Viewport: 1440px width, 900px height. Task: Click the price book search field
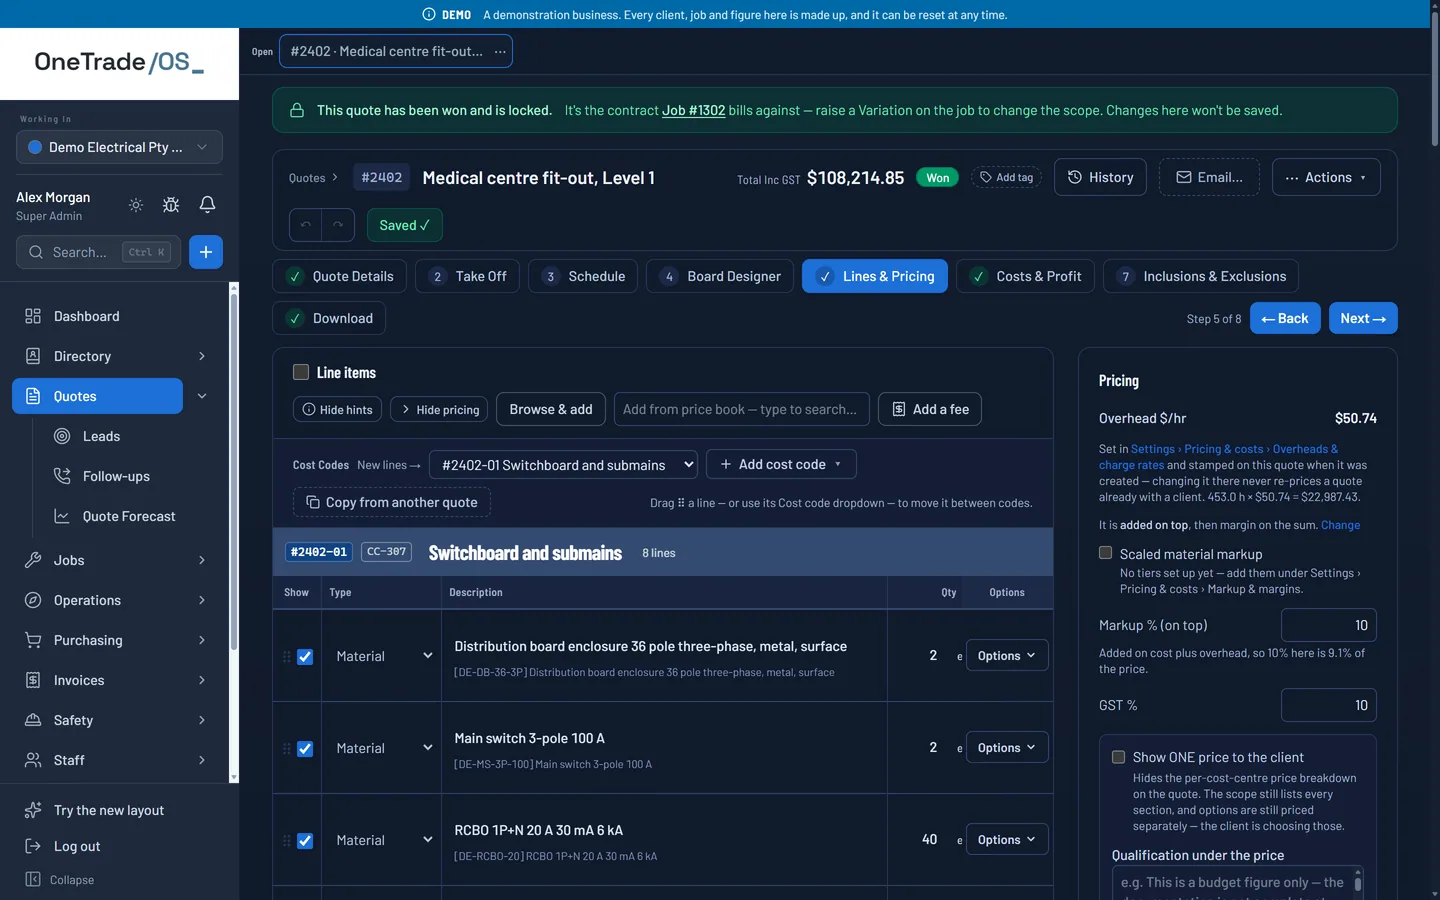(741, 409)
